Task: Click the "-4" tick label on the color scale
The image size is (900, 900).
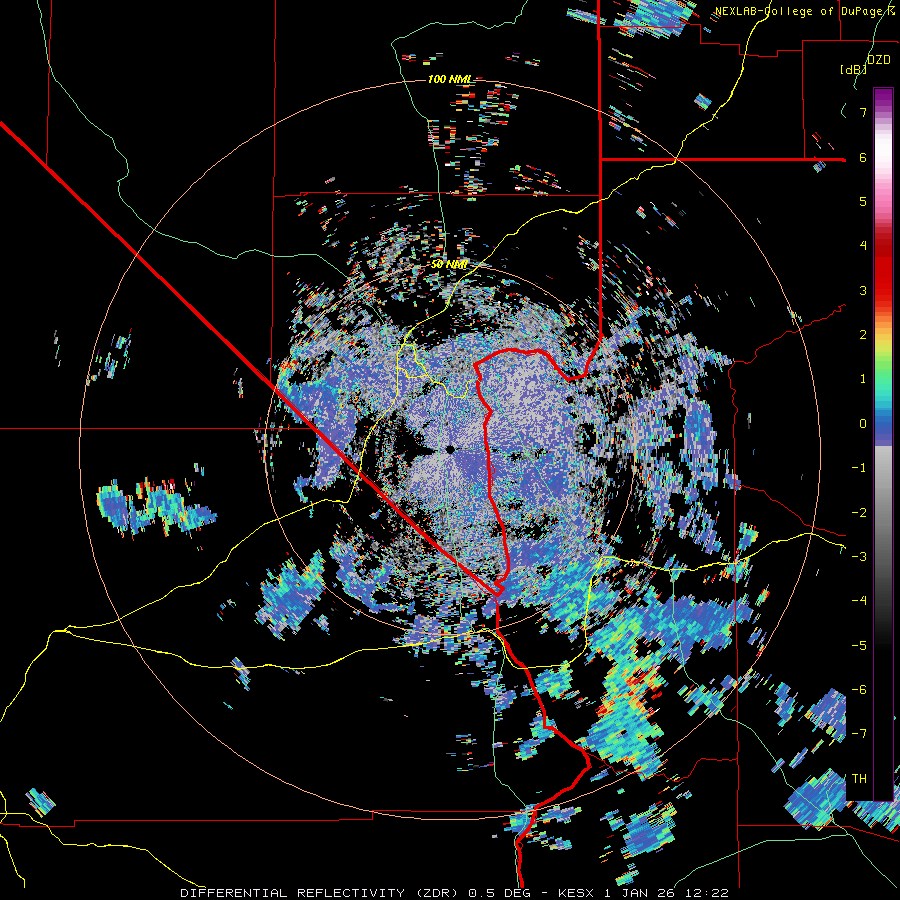Action: coord(859,601)
